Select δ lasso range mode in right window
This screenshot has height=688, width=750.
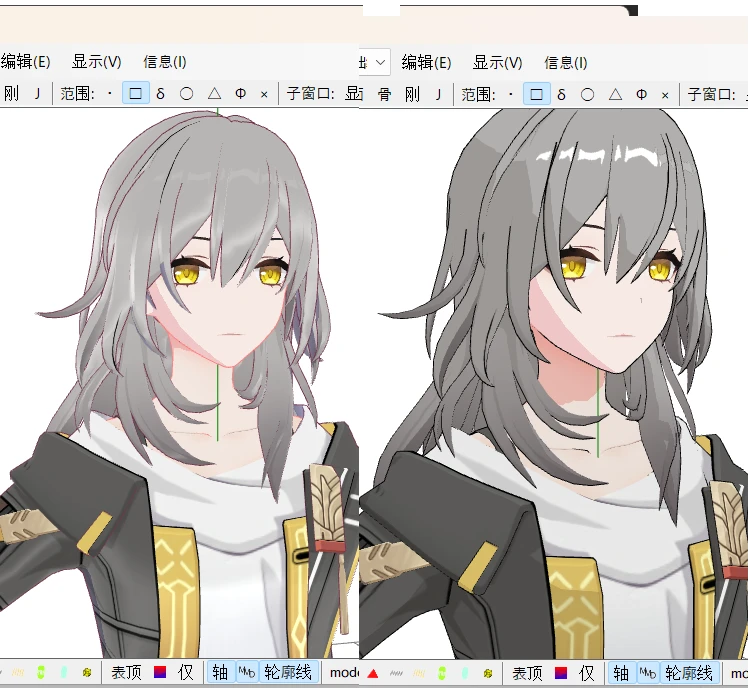click(x=562, y=94)
